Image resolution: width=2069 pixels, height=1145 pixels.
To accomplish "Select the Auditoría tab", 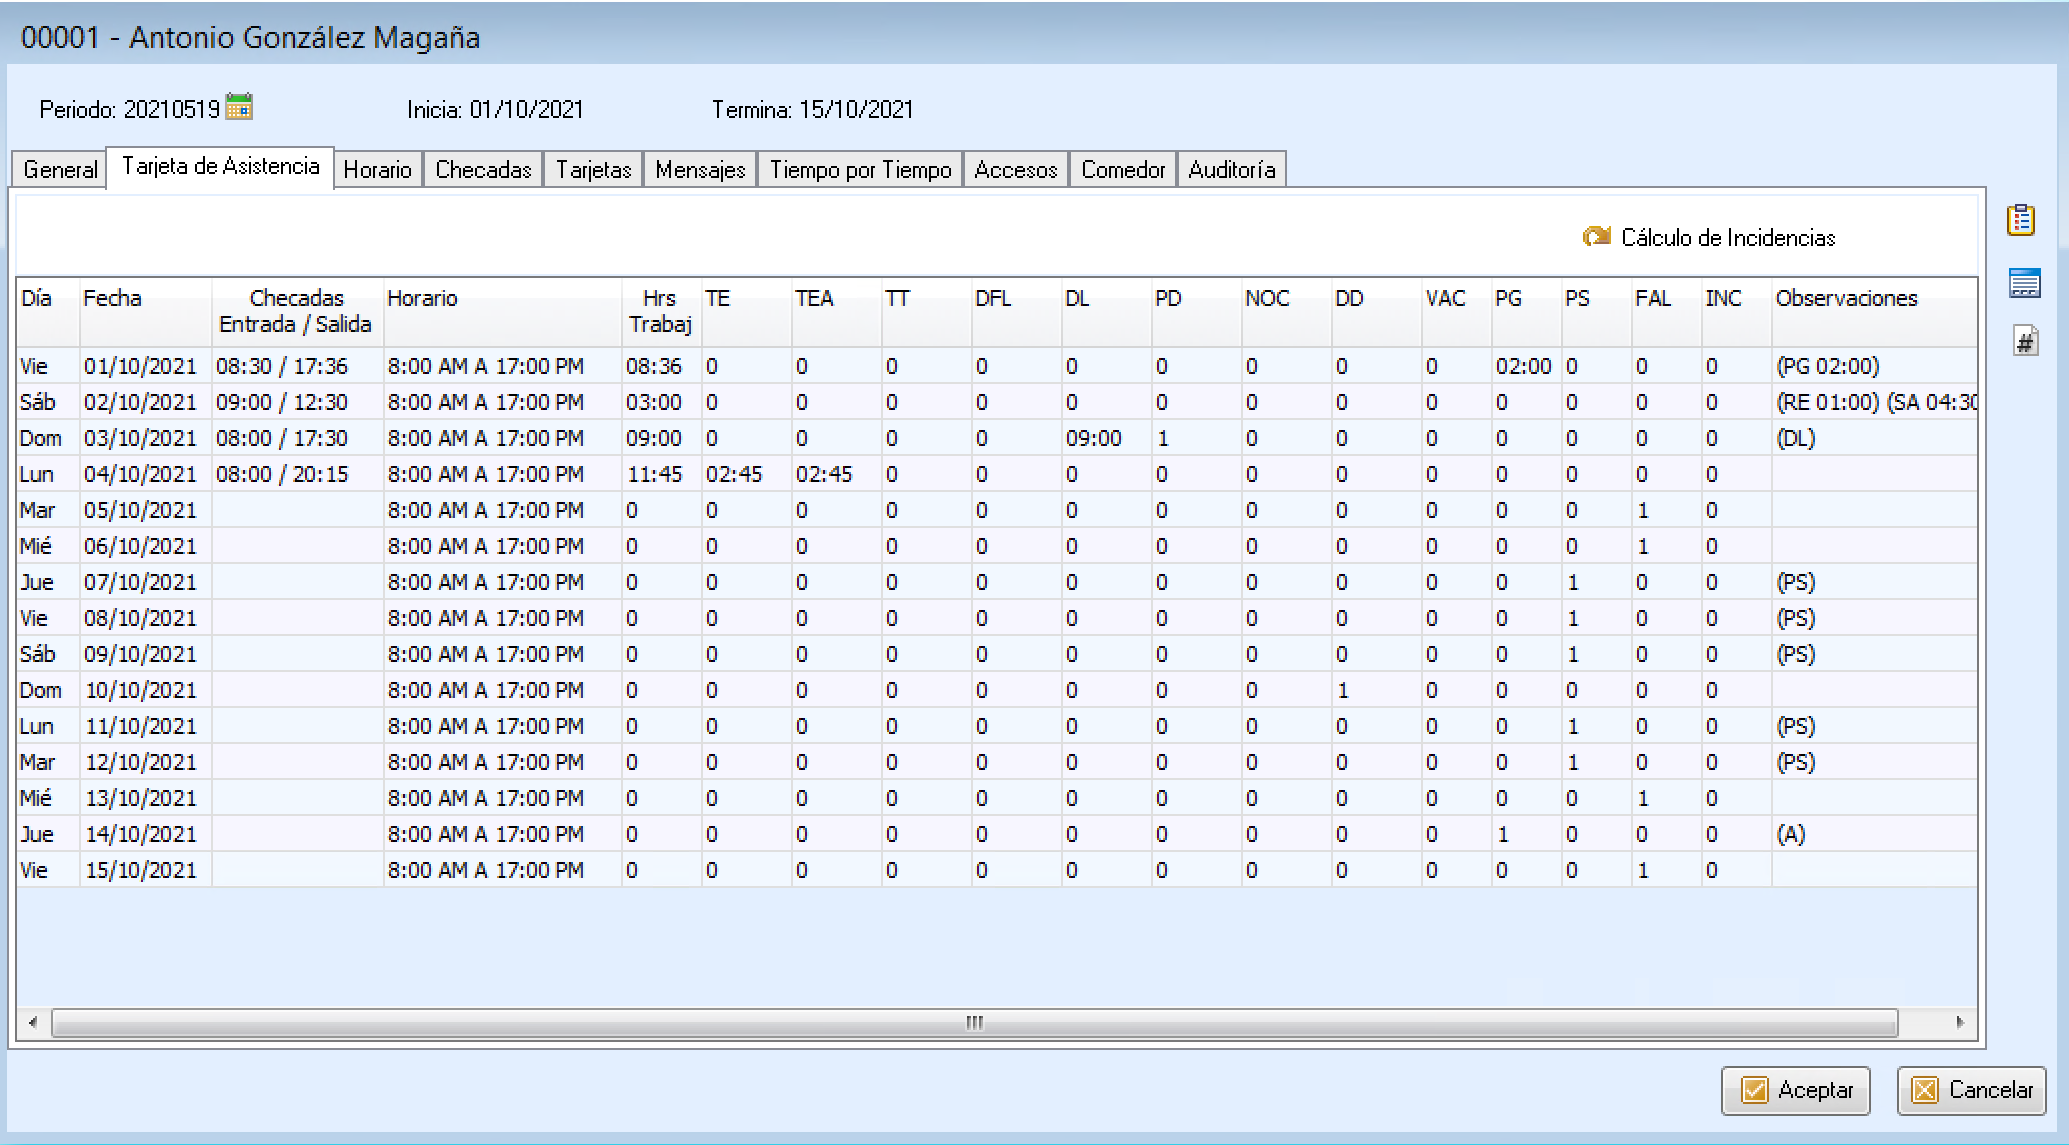I will [1231, 169].
